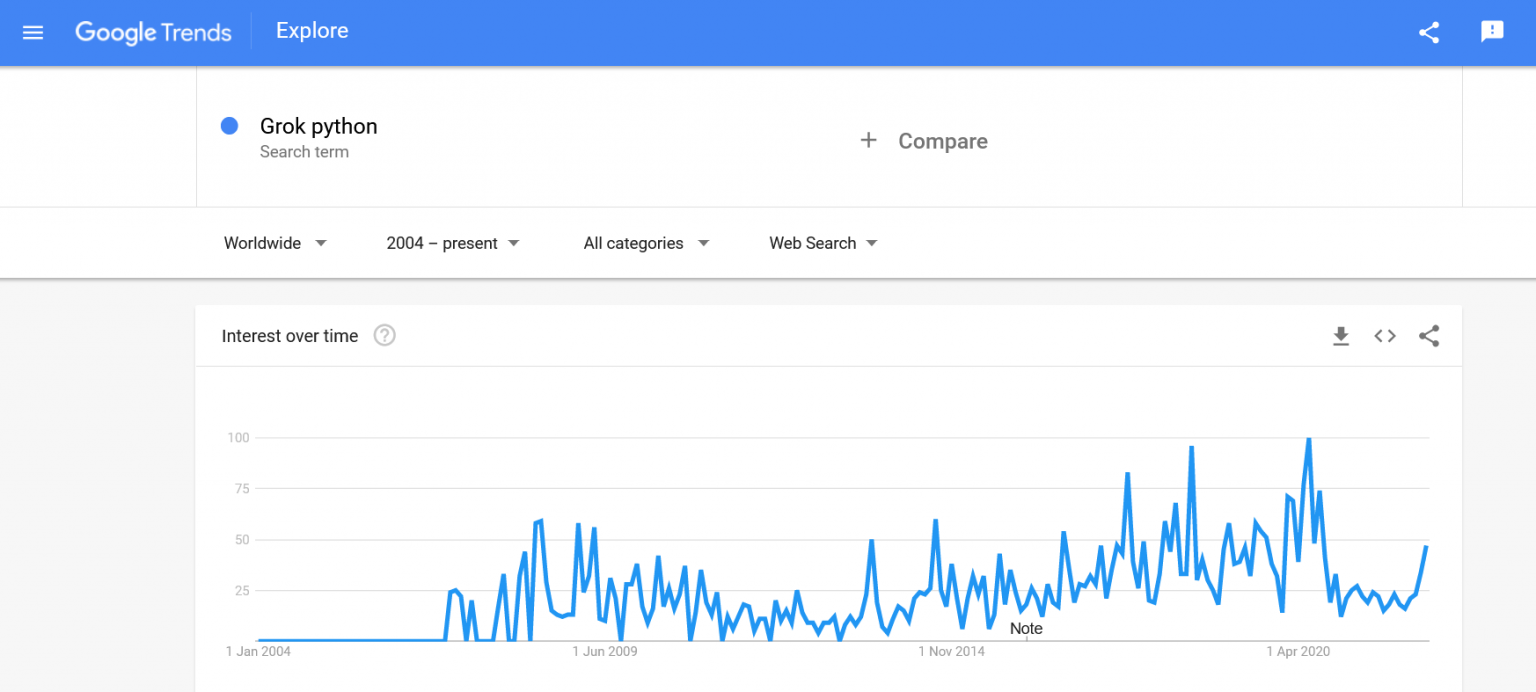Open the hamburger main menu
This screenshot has height=692, width=1536.
[x=33, y=32]
